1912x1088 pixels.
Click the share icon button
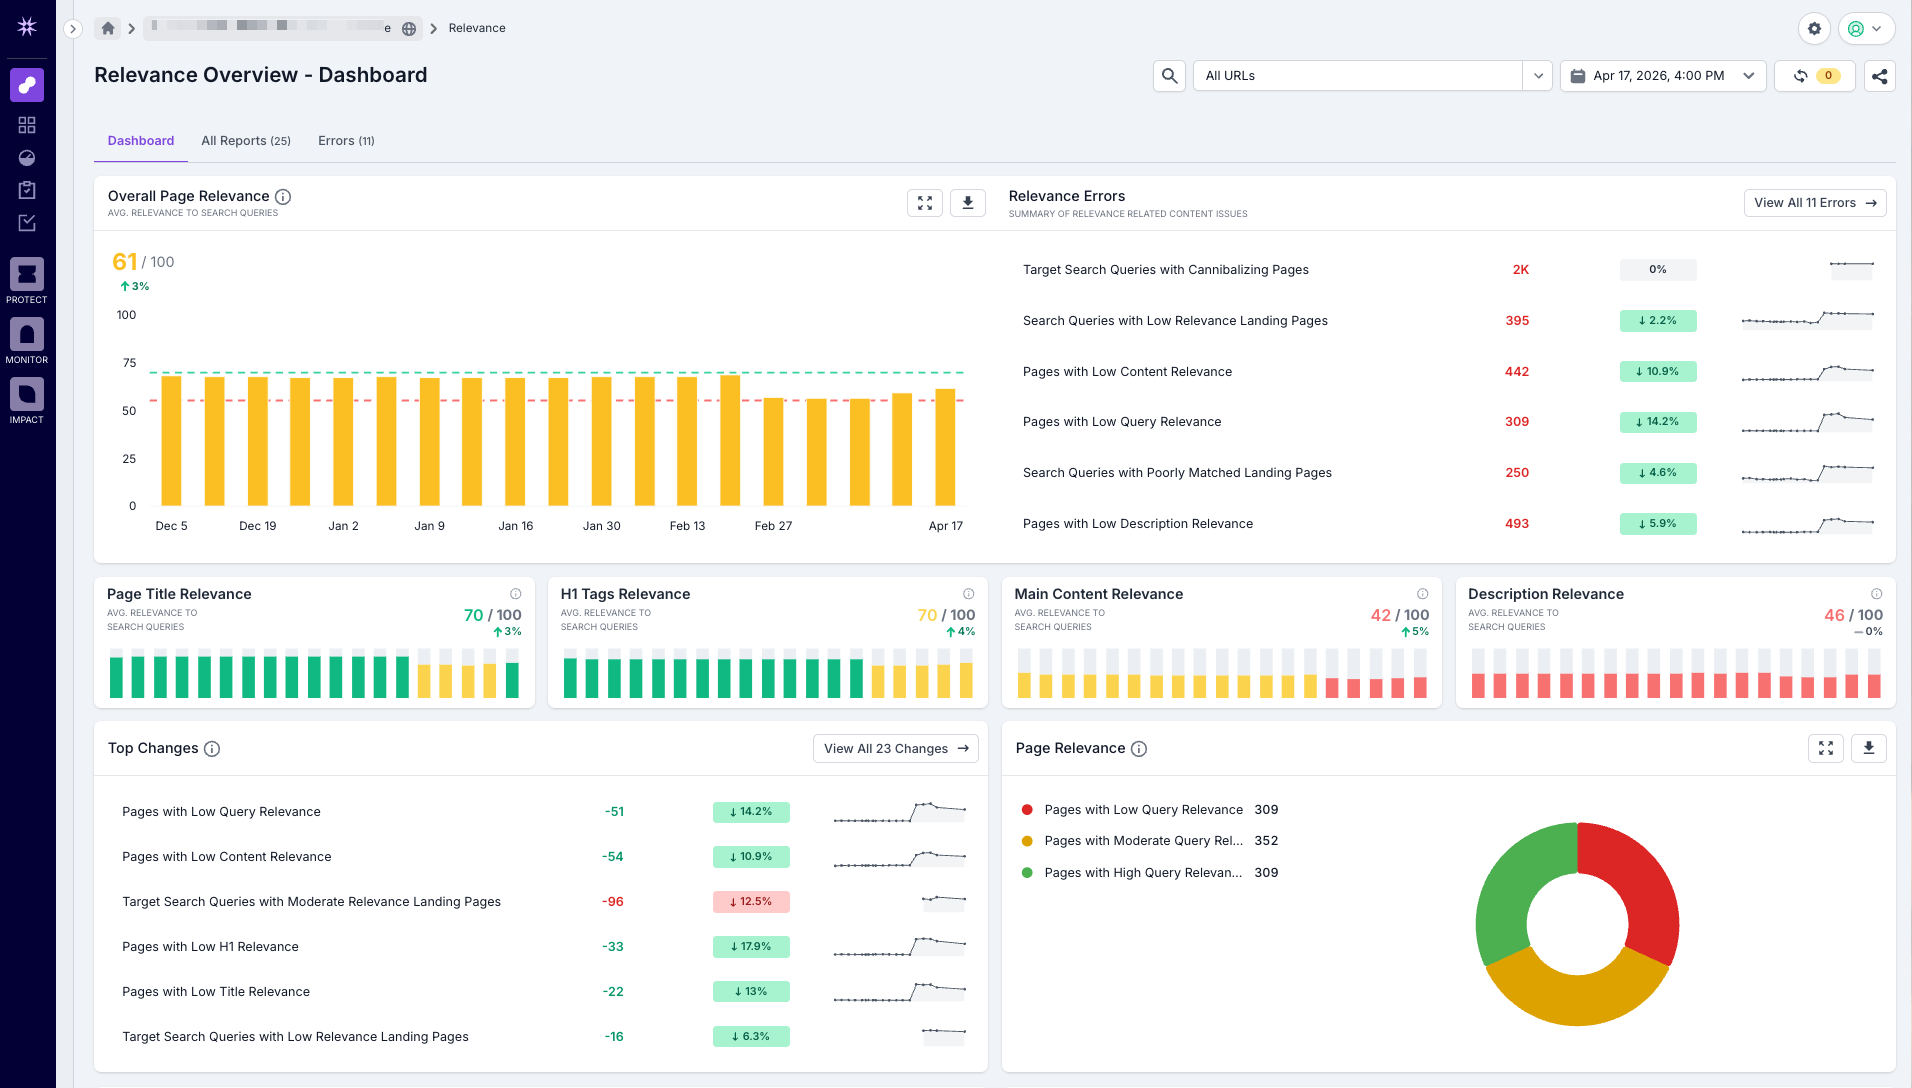pyautogui.click(x=1879, y=76)
